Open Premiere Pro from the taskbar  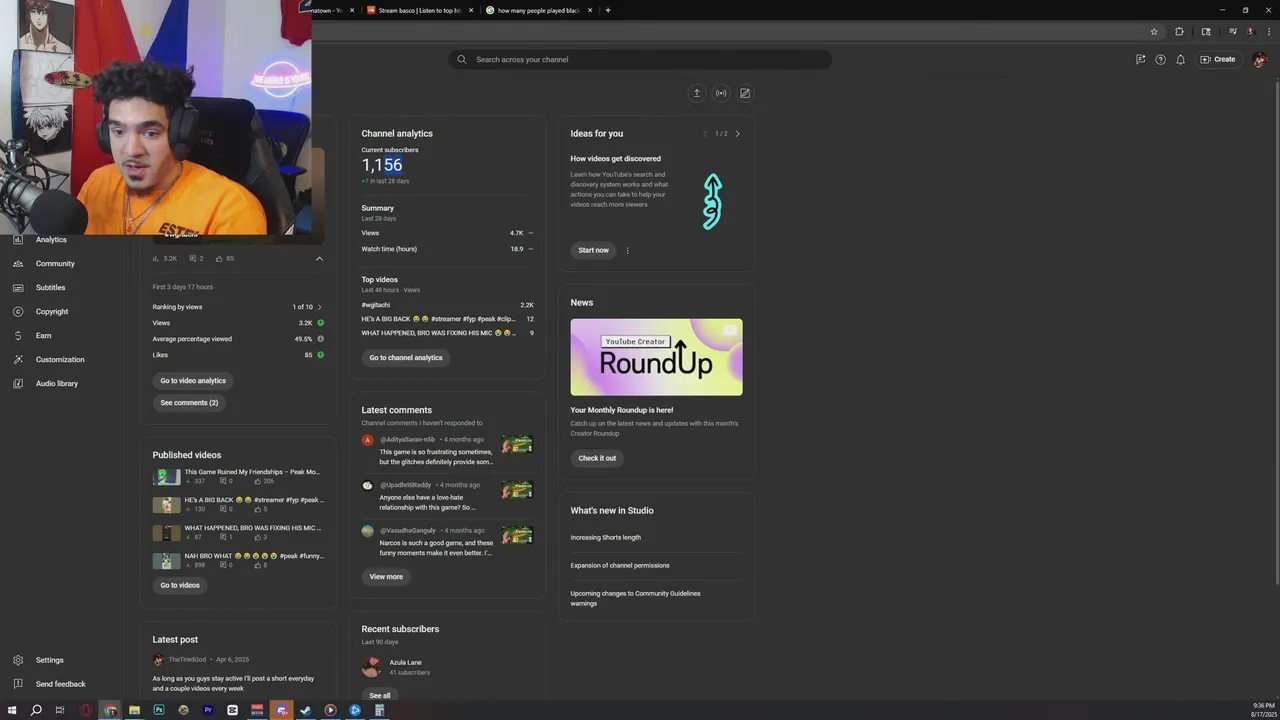208,710
